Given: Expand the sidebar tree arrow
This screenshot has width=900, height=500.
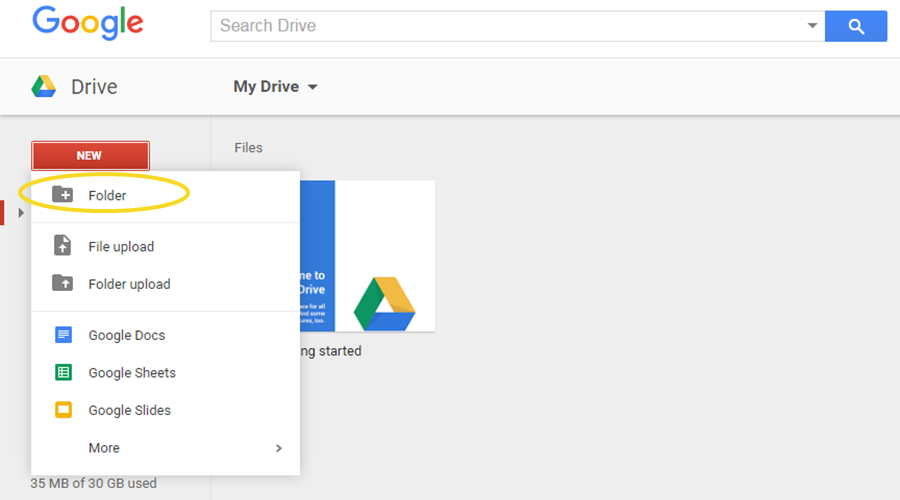Looking at the screenshot, I should tap(21, 212).
